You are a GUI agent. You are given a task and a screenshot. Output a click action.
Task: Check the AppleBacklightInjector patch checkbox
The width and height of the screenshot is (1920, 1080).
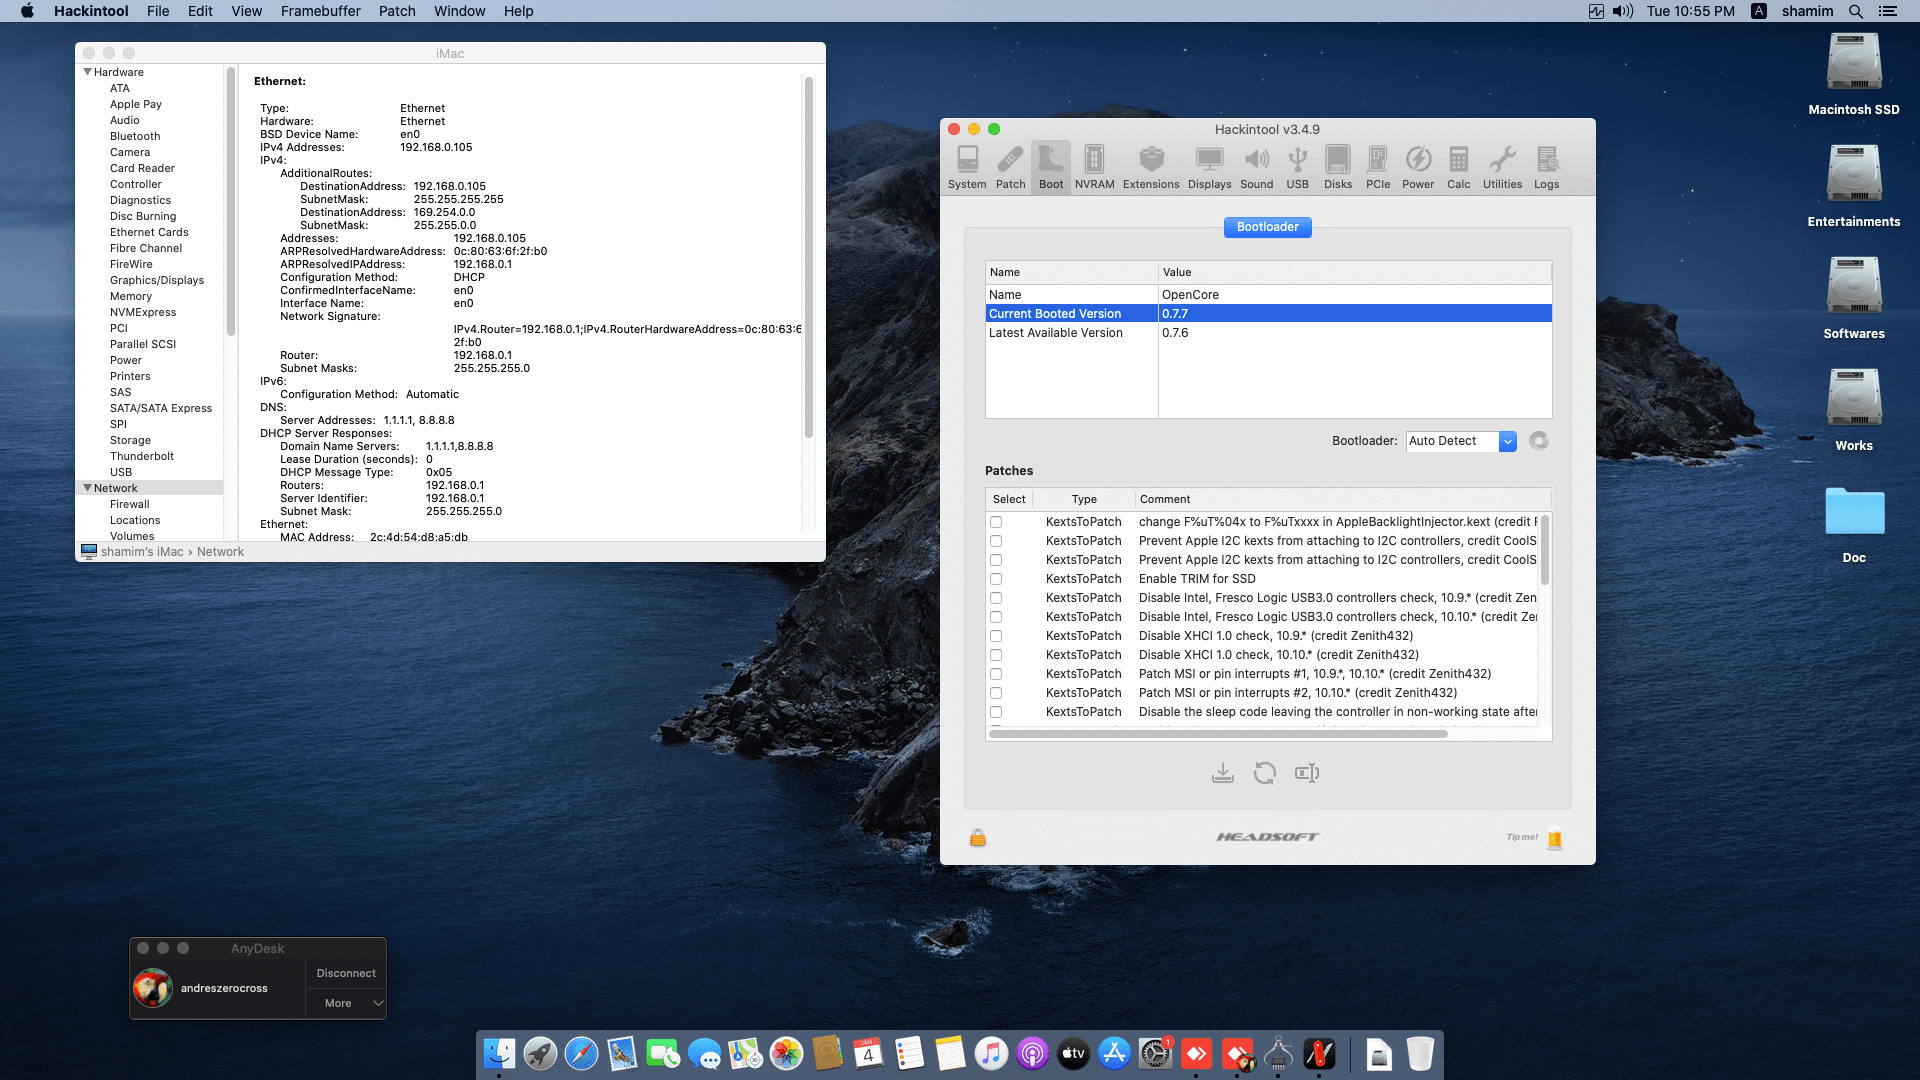pyautogui.click(x=996, y=522)
